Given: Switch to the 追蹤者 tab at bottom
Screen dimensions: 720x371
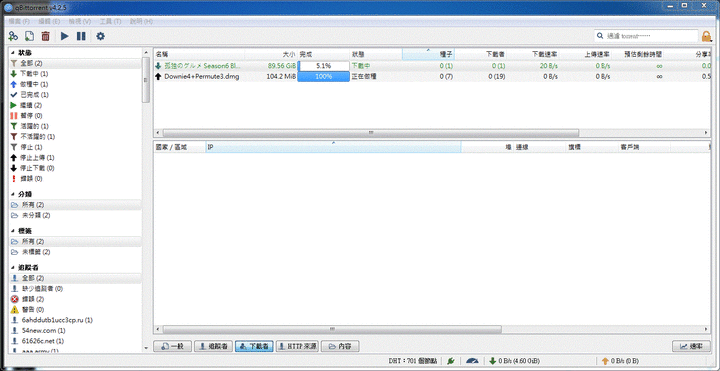Looking at the screenshot, I should coord(213,347).
